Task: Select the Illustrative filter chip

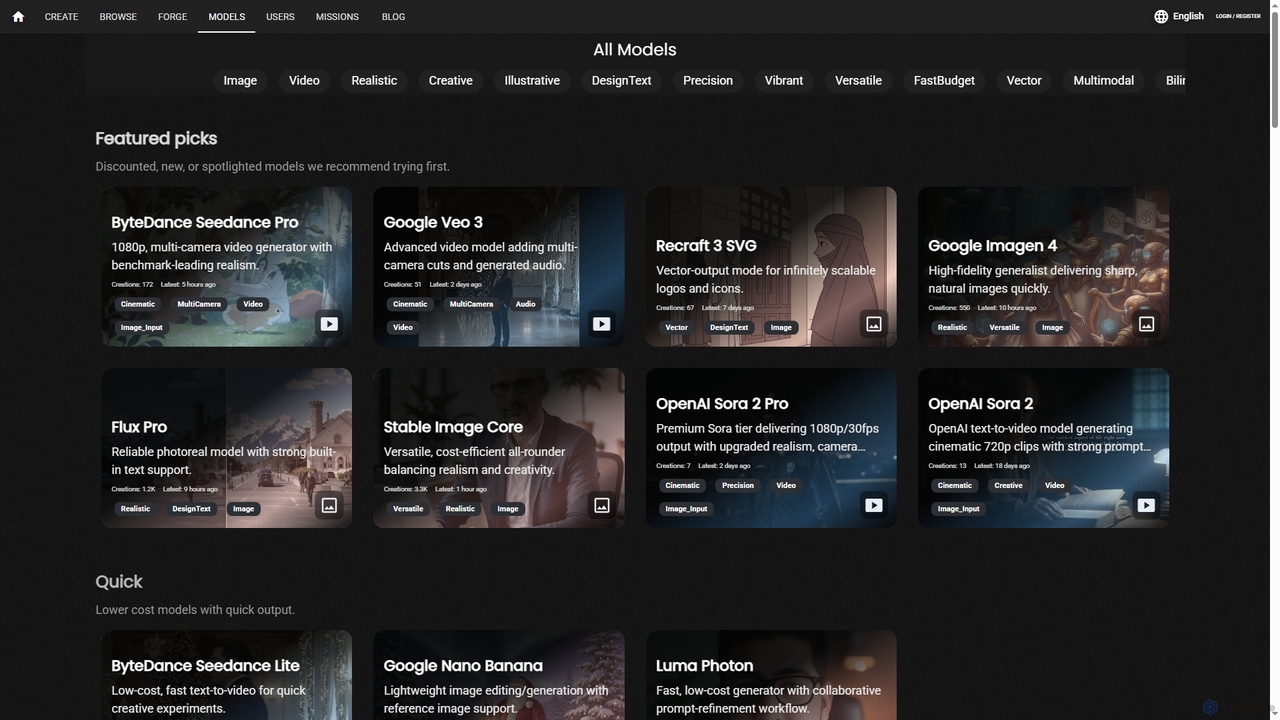Action: coord(532,81)
